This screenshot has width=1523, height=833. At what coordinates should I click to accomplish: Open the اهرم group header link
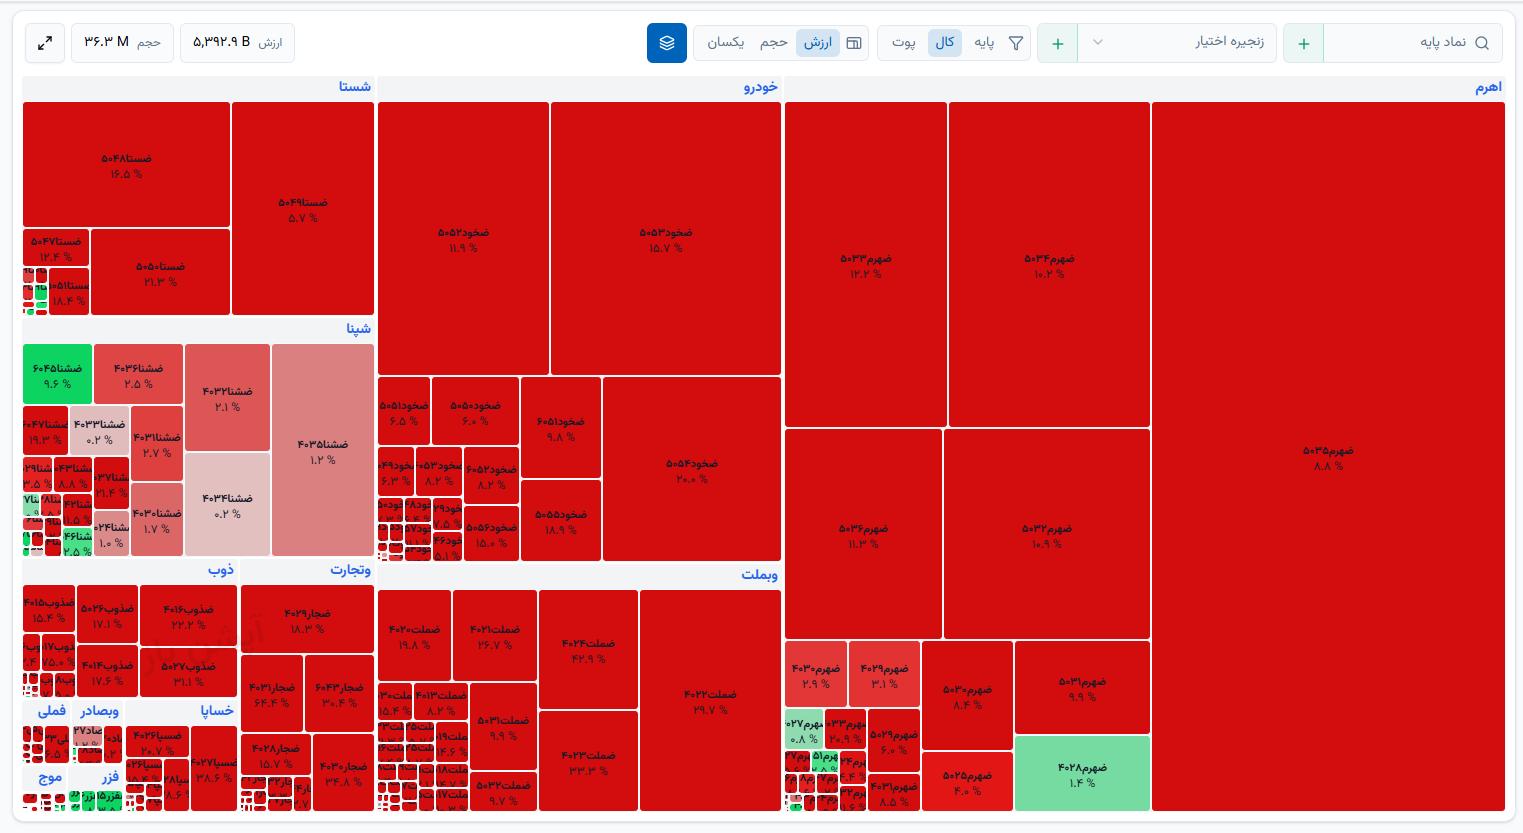coord(1488,88)
